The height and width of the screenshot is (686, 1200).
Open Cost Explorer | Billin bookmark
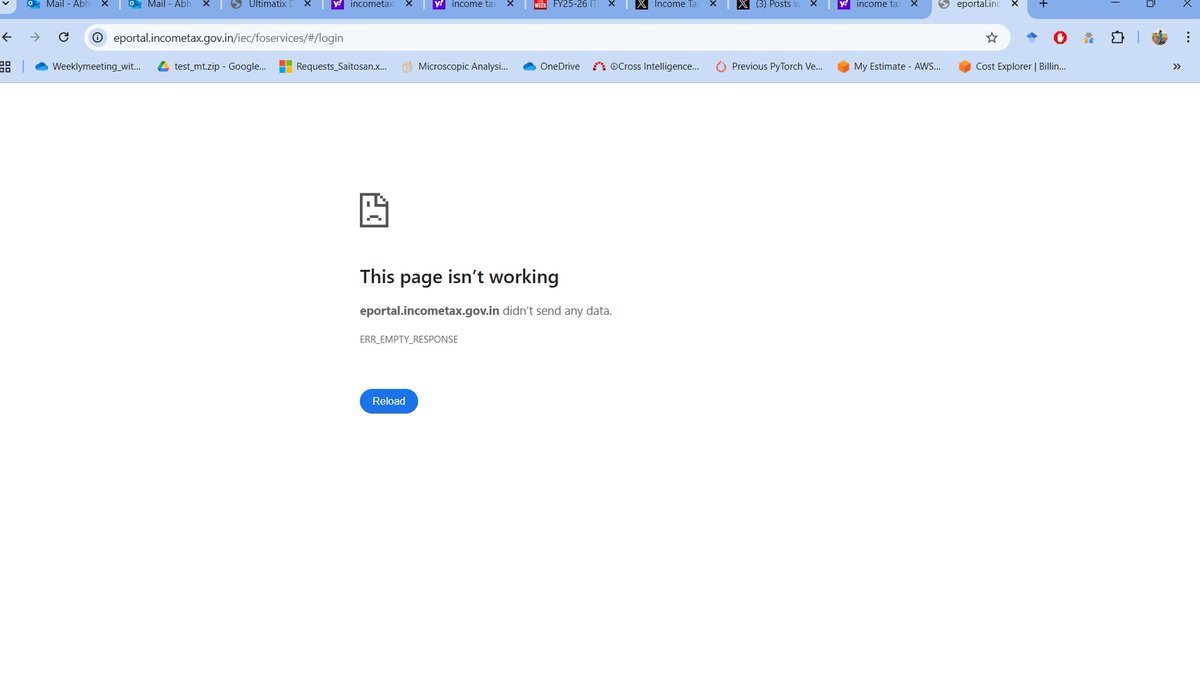point(1012,67)
